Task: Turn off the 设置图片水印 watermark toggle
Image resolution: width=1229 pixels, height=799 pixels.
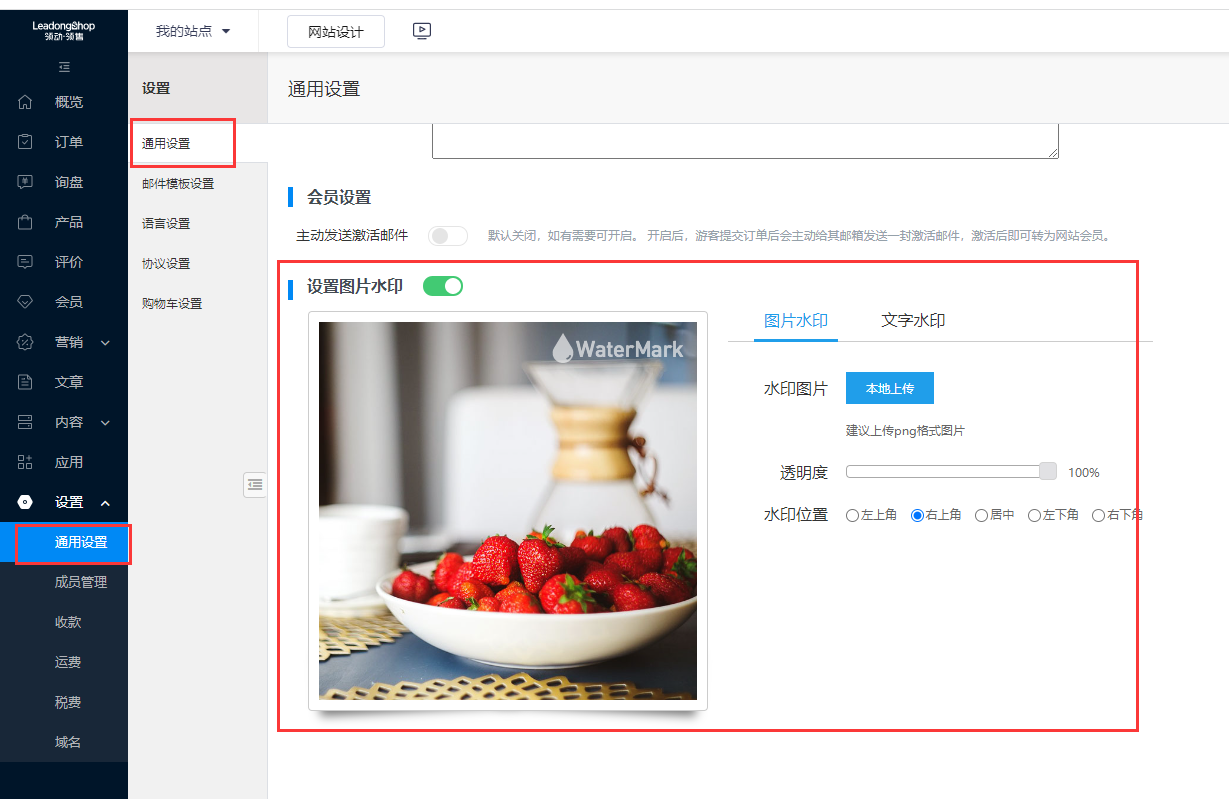Action: click(x=442, y=285)
